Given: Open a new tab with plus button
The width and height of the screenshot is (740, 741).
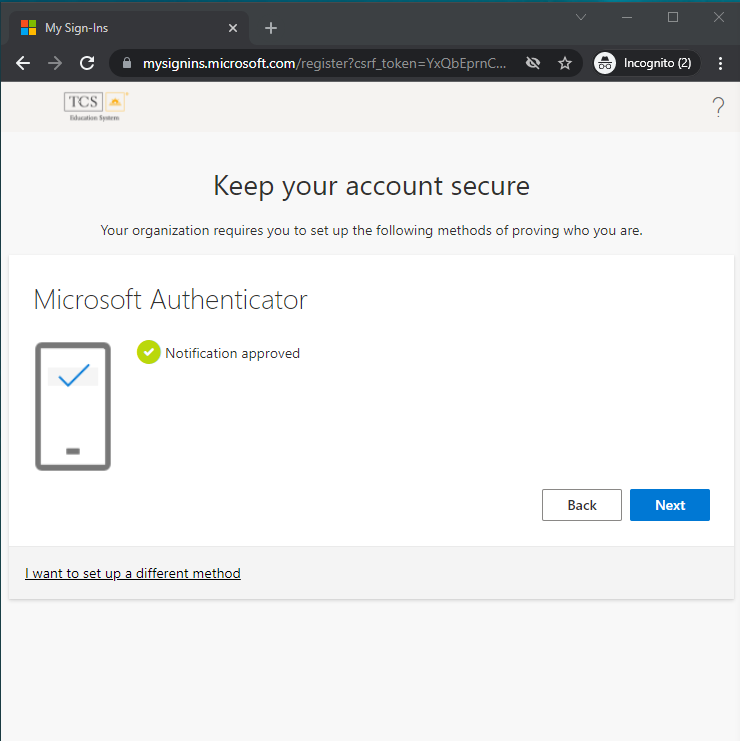Looking at the screenshot, I should pos(271,28).
